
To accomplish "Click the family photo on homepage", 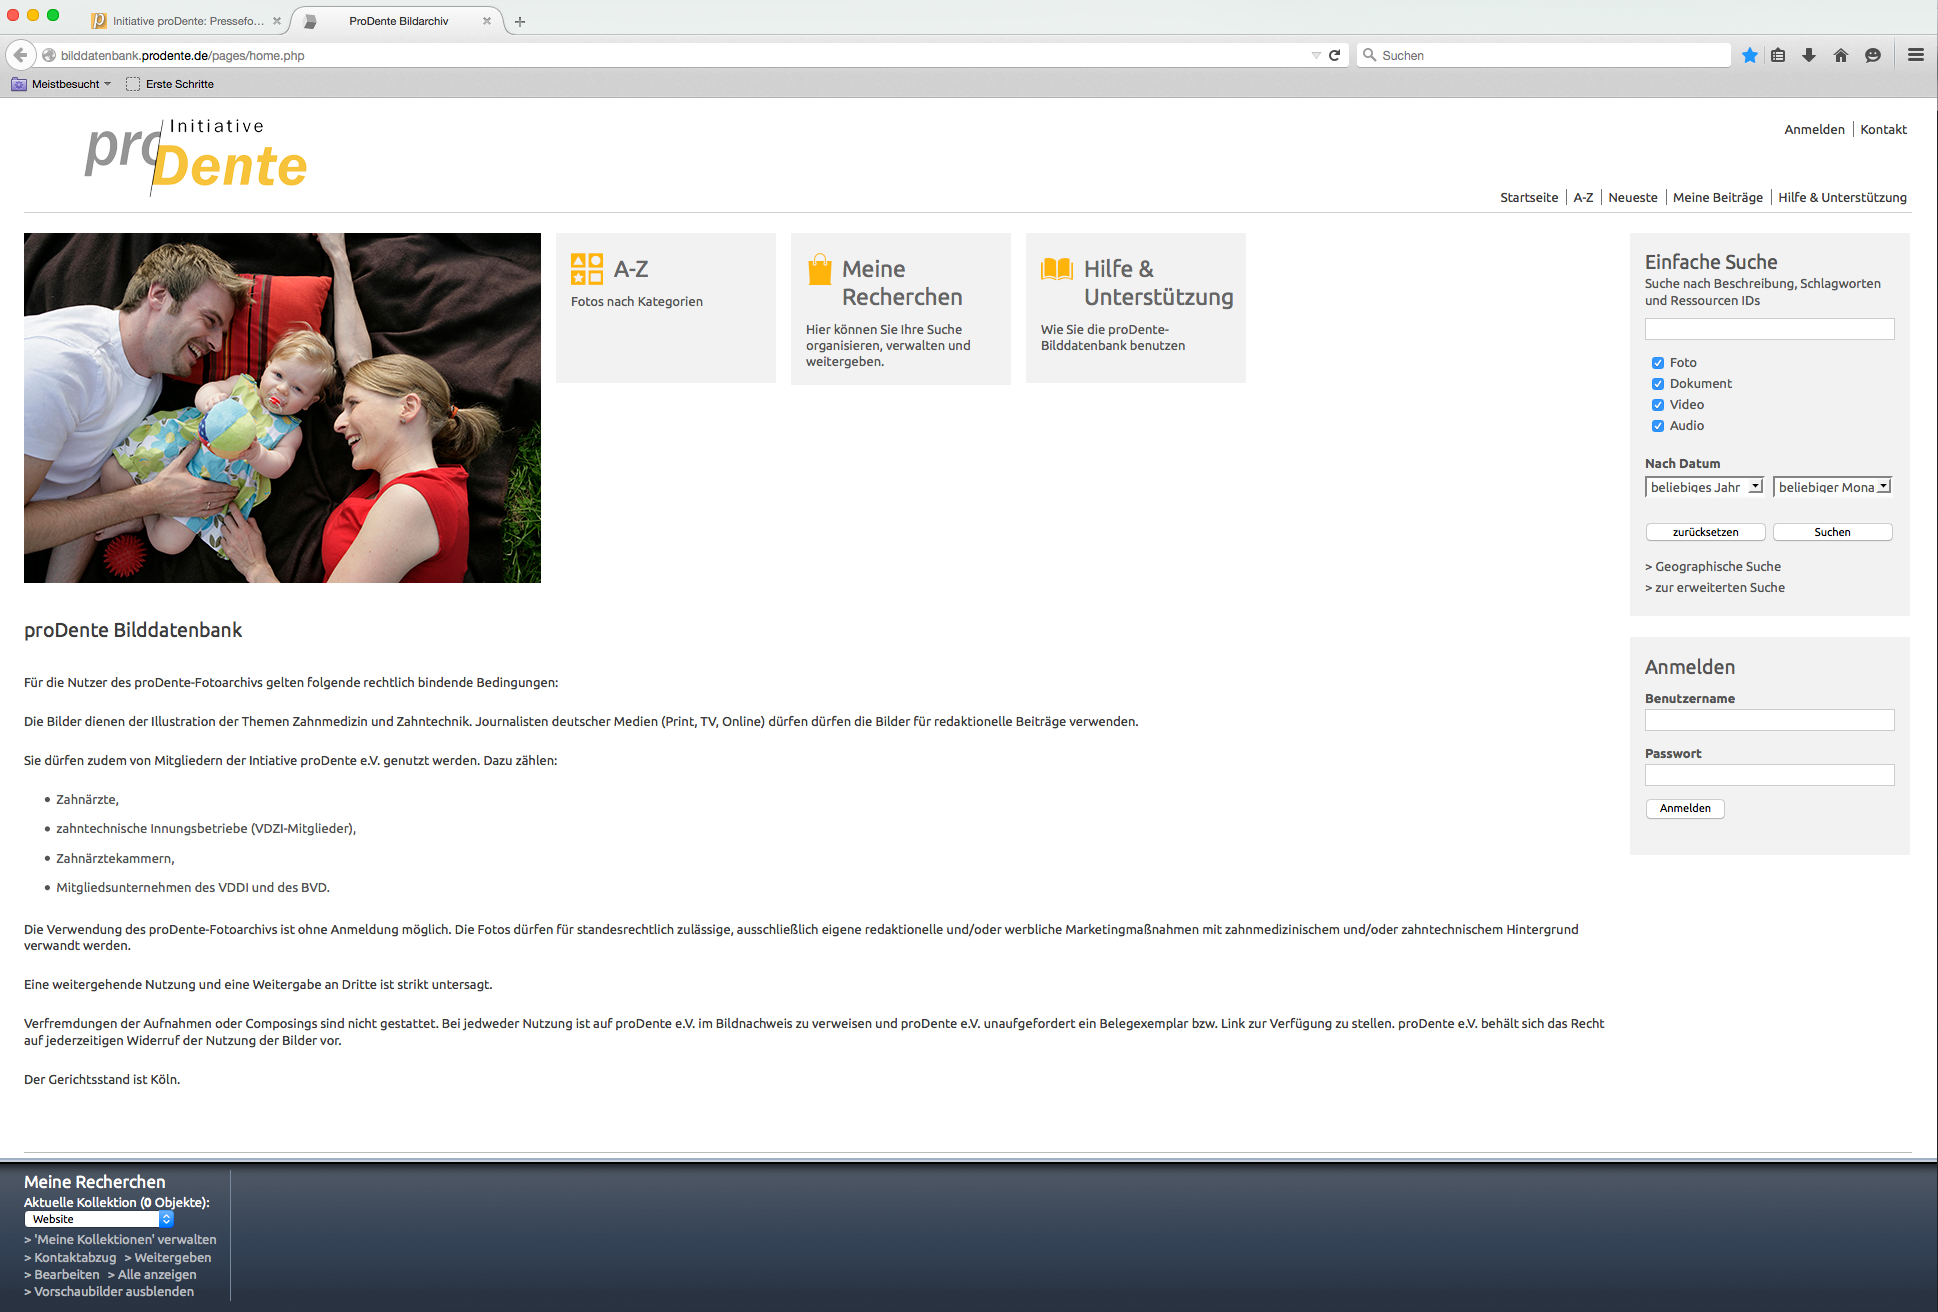I will (282, 408).
